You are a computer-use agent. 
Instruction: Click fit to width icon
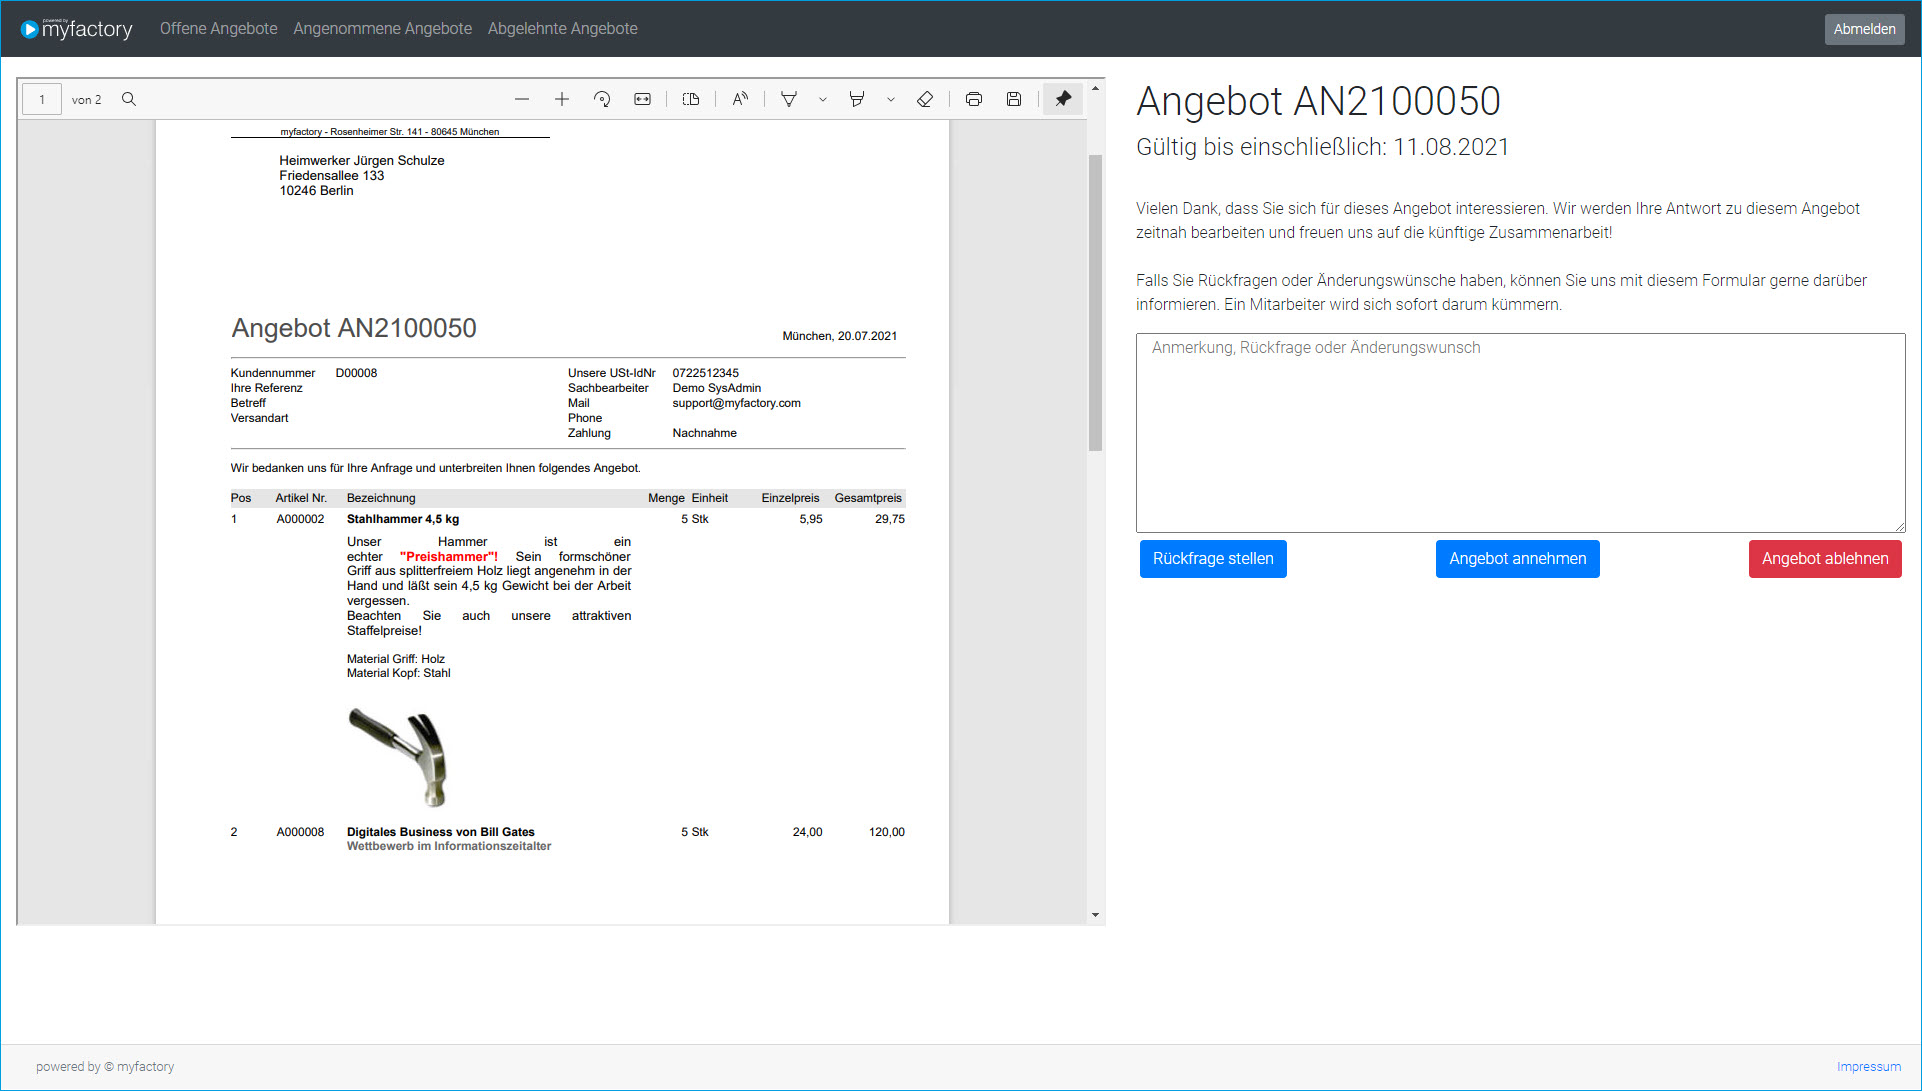(643, 99)
